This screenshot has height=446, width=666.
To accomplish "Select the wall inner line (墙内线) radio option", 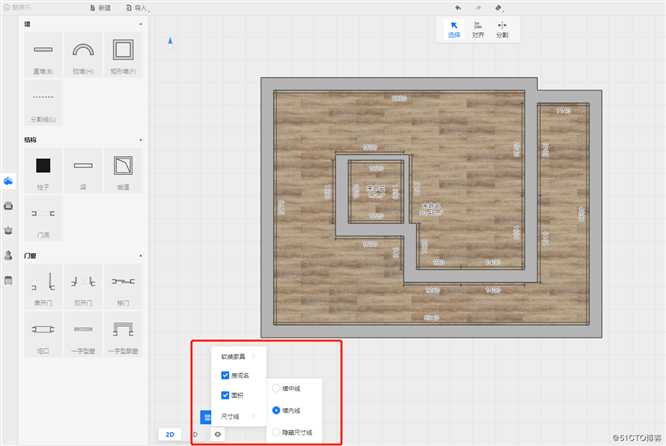I will pyautogui.click(x=276, y=410).
